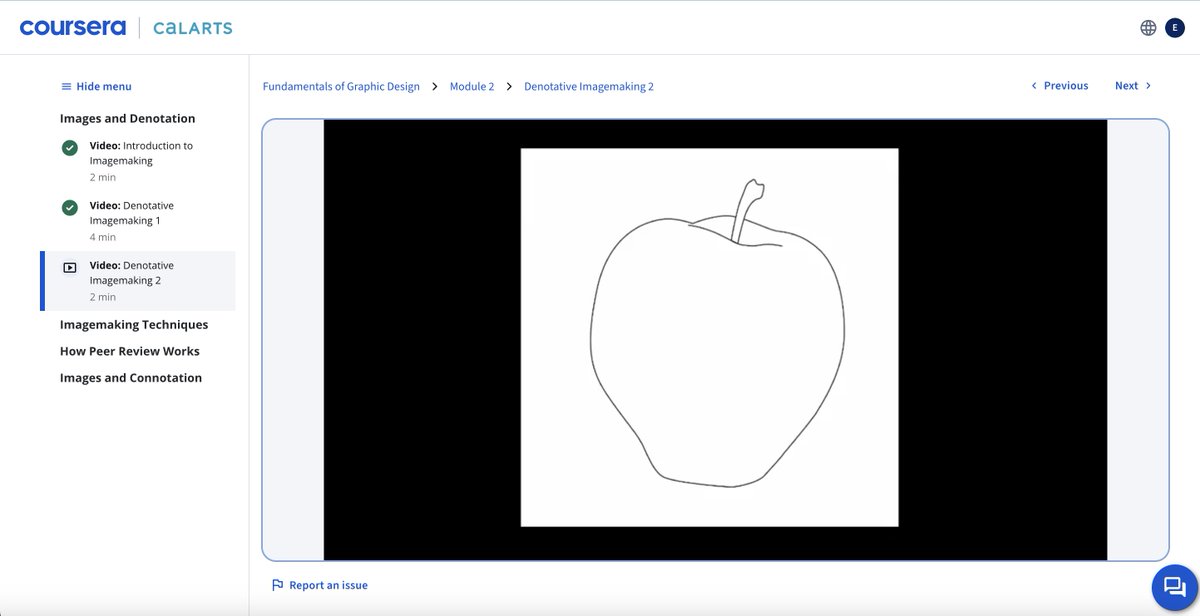Open the Coursera home logo
1200x616 pixels.
[73, 27]
